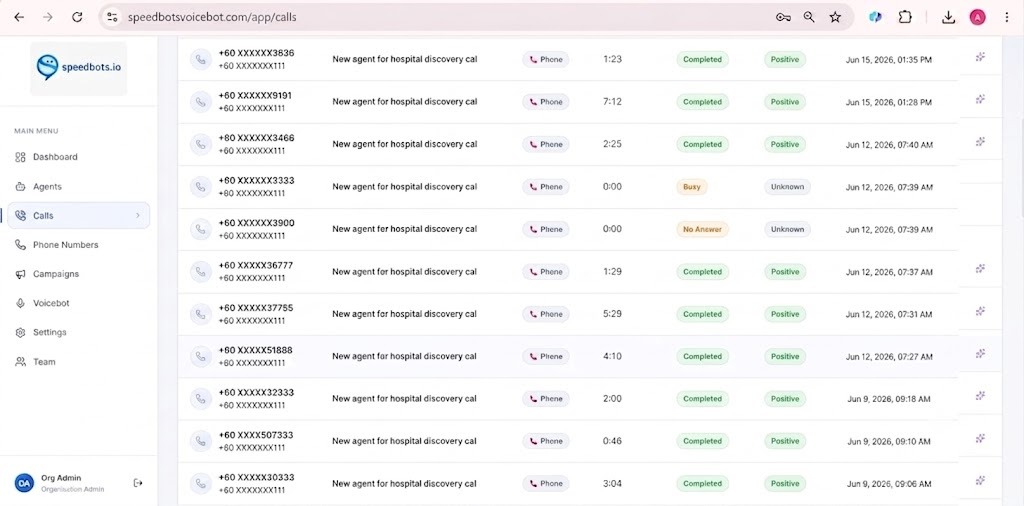Image resolution: width=1024 pixels, height=506 pixels.
Task: Open AI sparkle for 09:10 AM call
Action: point(980,438)
